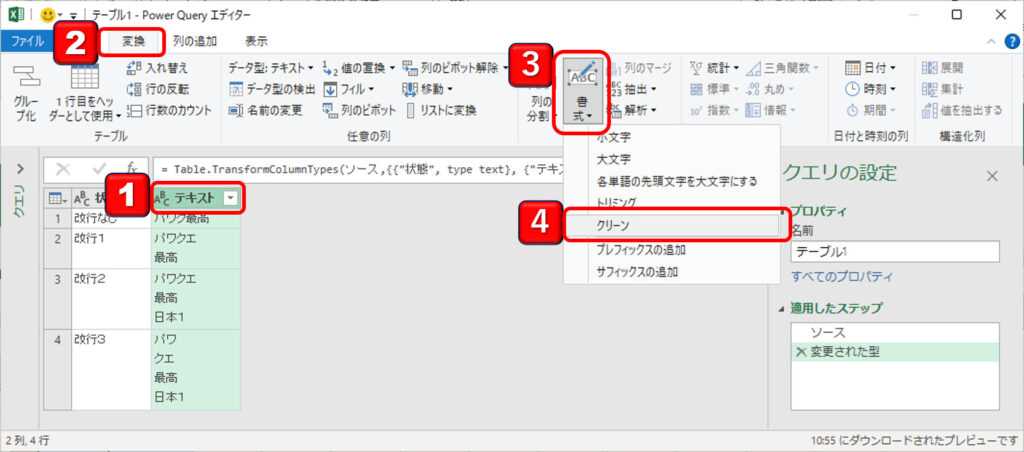1024x452 pixels.
Task: Click table icon at grid corner
Action: (x=57, y=199)
